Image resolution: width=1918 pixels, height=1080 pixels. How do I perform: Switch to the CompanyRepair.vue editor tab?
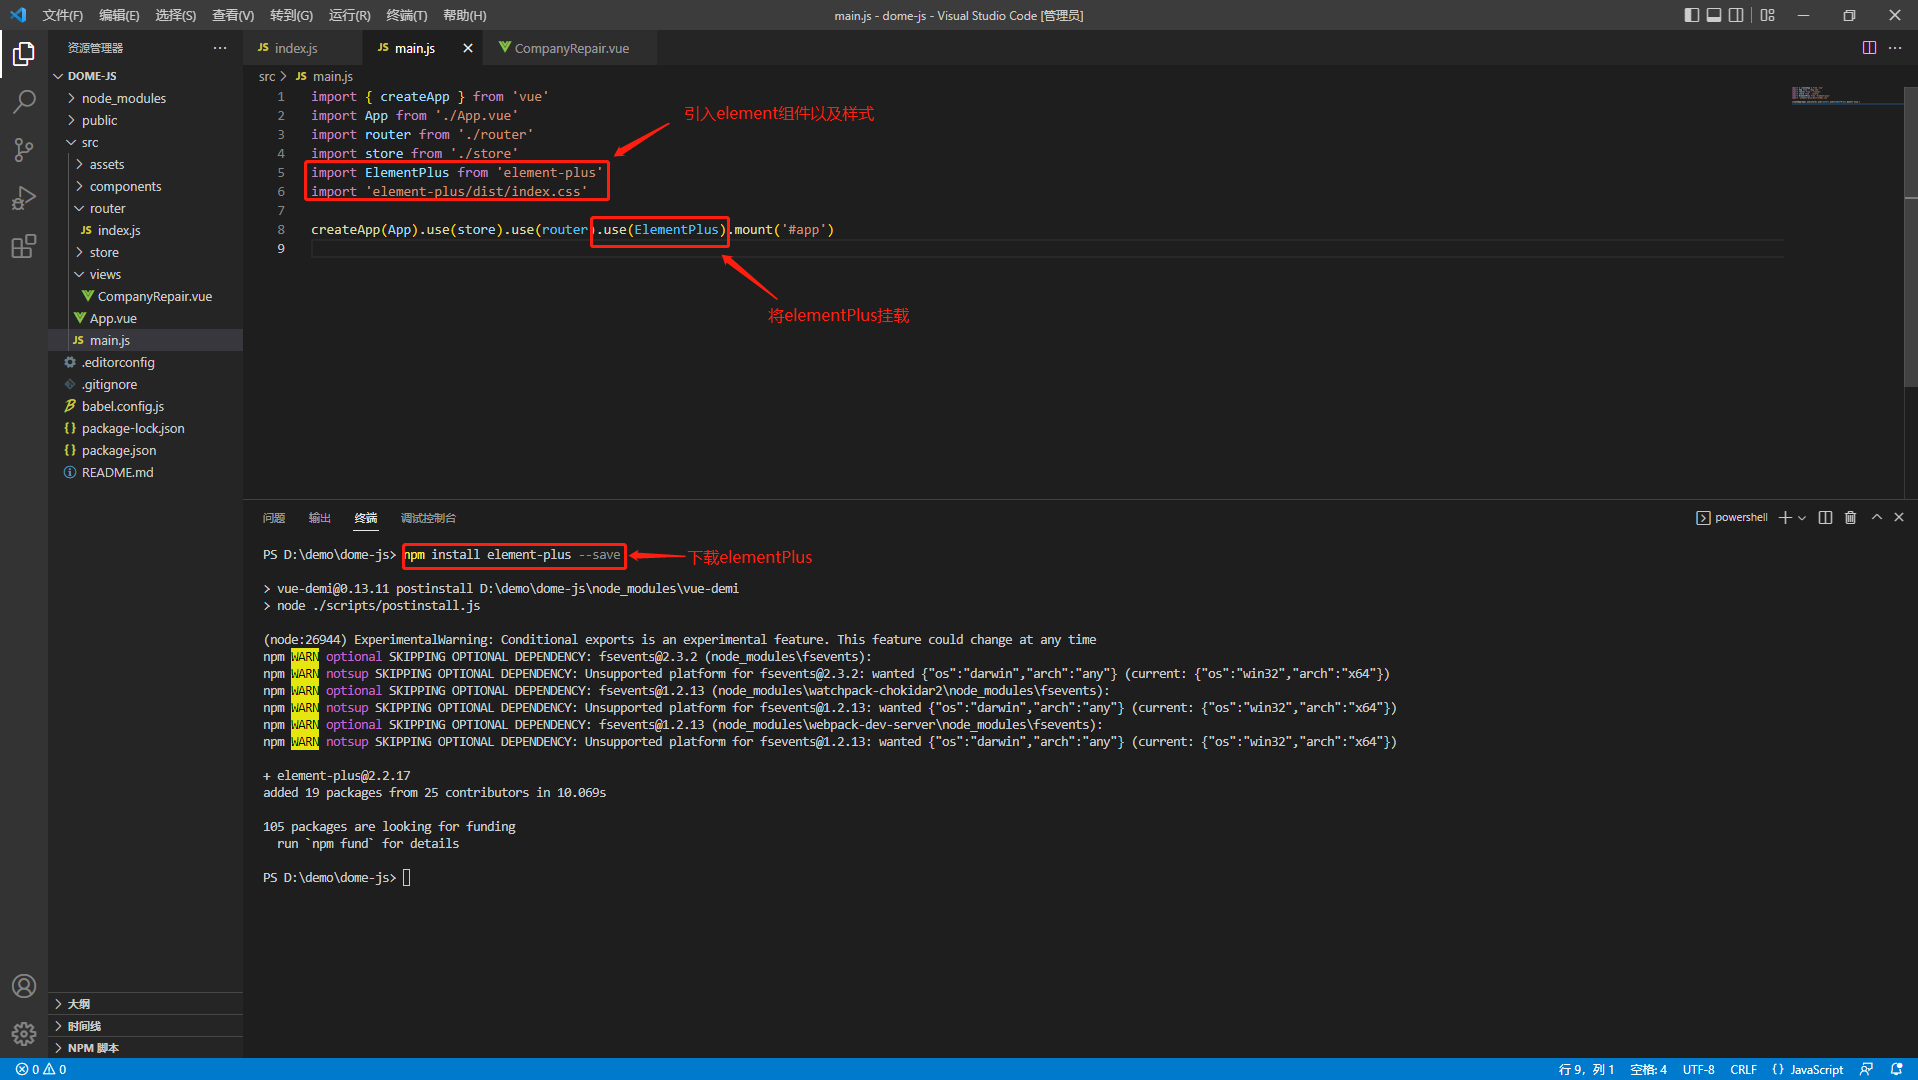pos(571,48)
